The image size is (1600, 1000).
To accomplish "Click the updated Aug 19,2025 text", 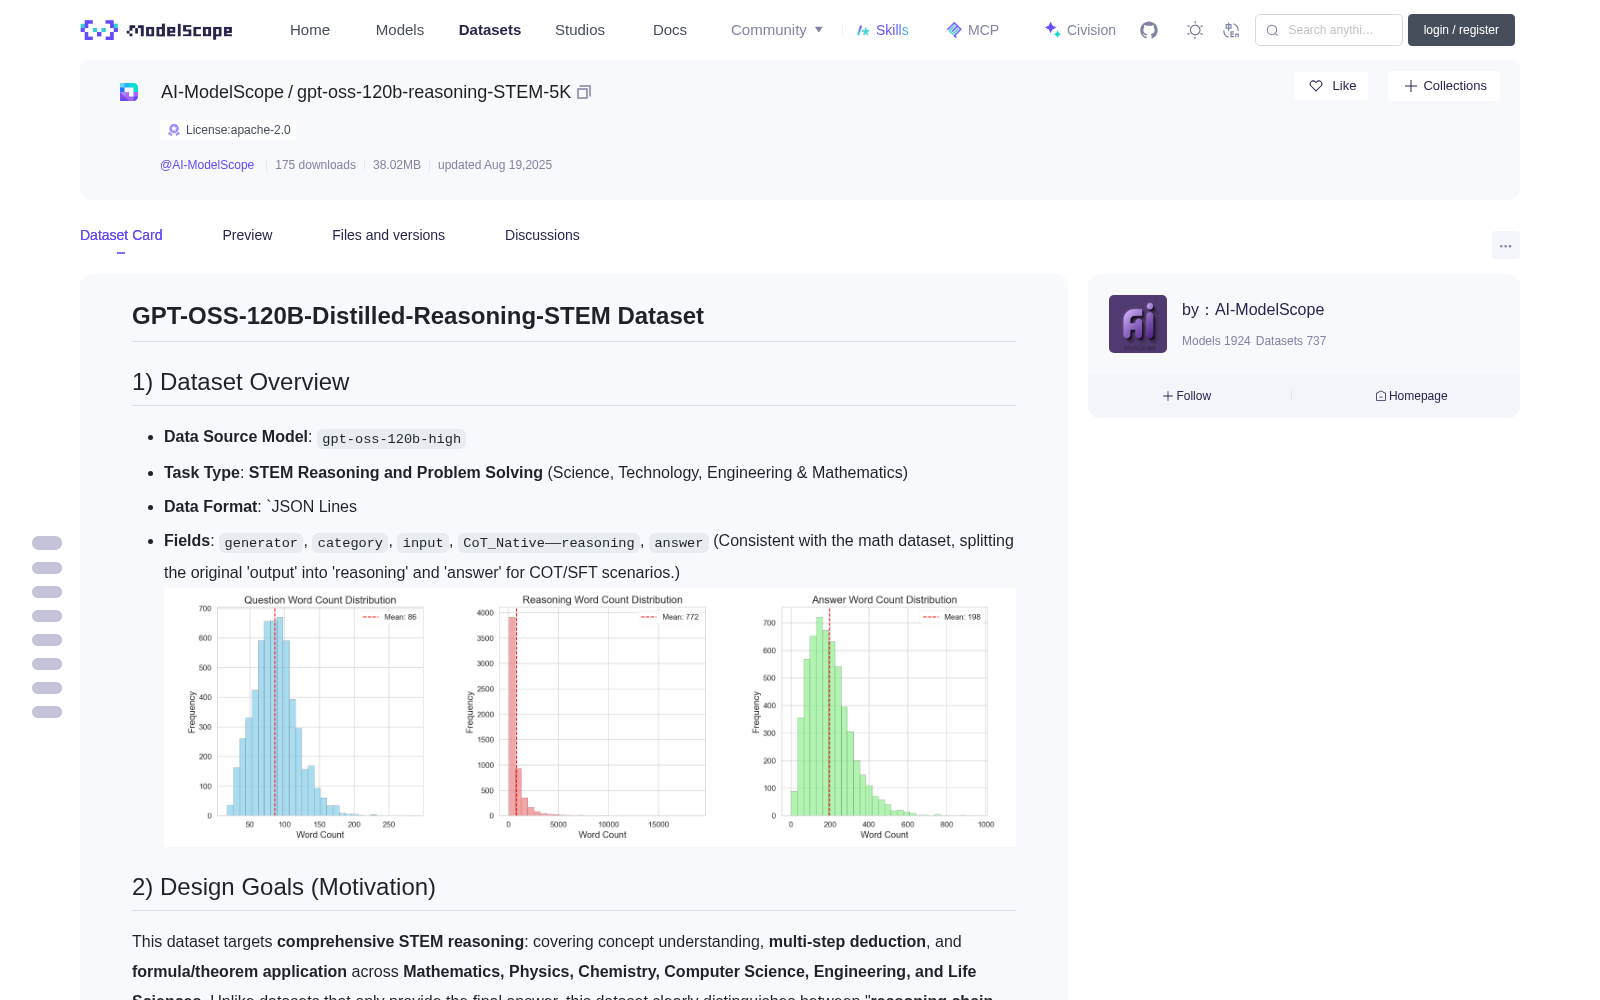I will coord(495,165).
